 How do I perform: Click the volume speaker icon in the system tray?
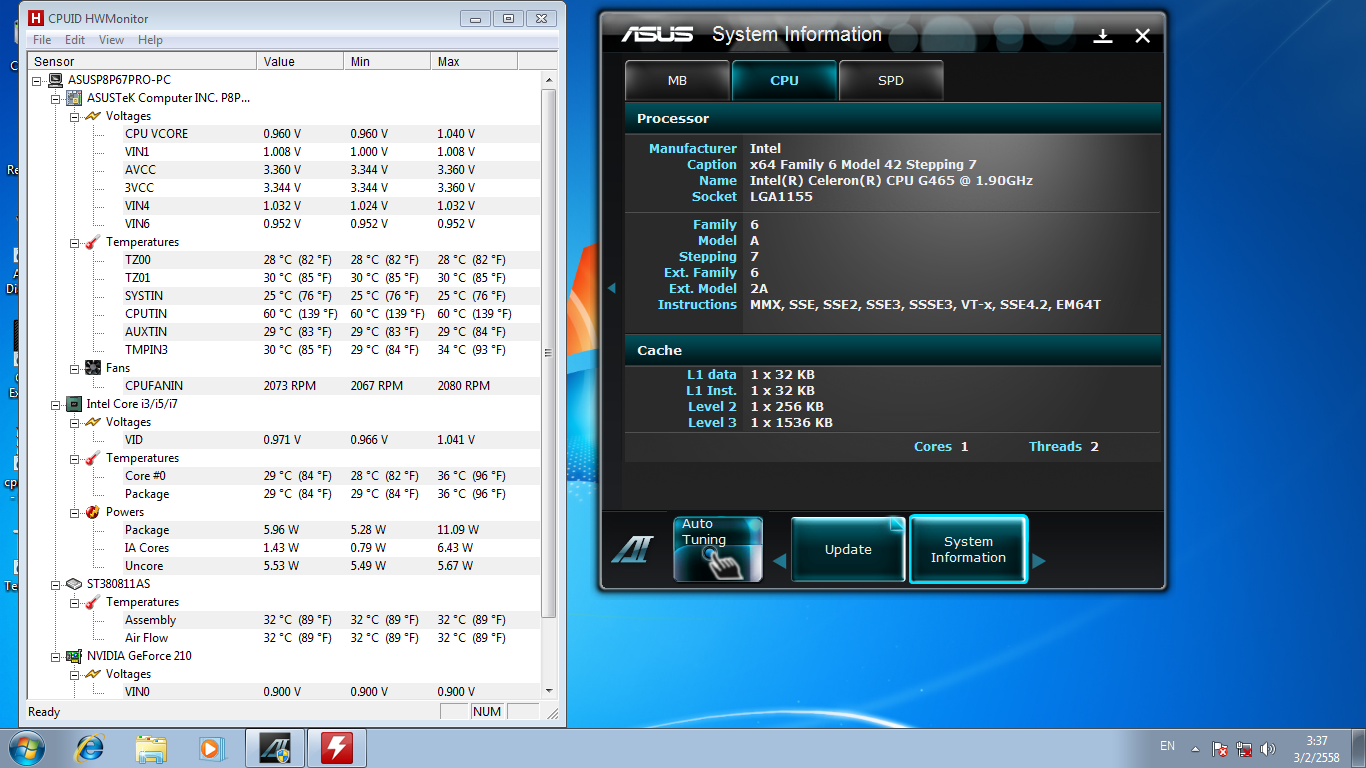click(1269, 748)
